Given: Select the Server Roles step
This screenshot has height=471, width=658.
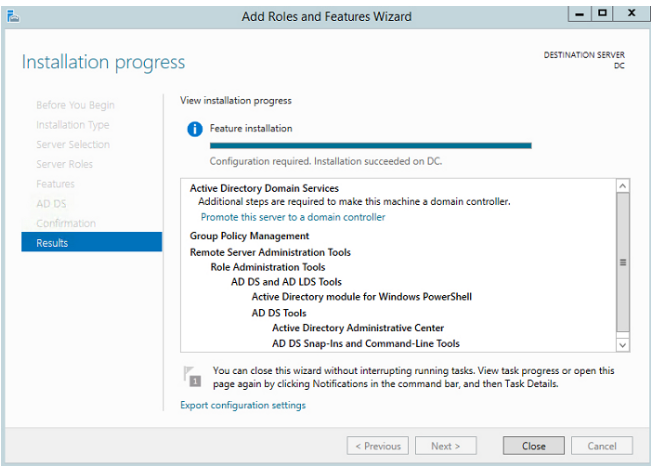Looking at the screenshot, I should 64,164.
